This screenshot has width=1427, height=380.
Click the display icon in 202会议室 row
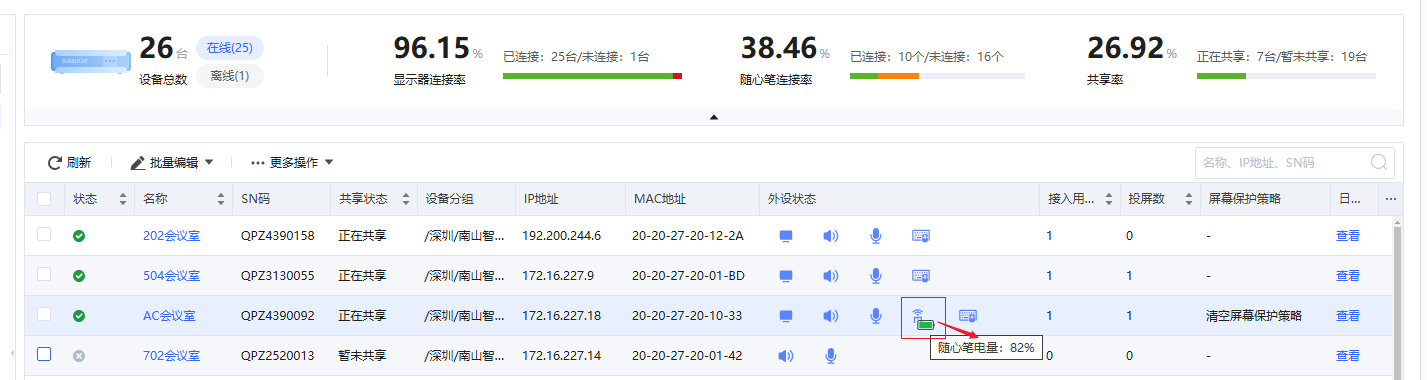pos(786,236)
